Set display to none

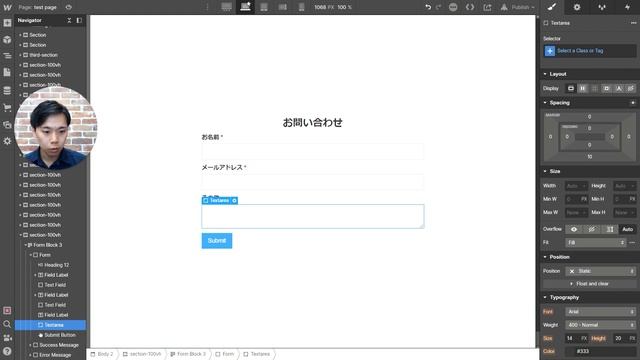click(x=631, y=88)
